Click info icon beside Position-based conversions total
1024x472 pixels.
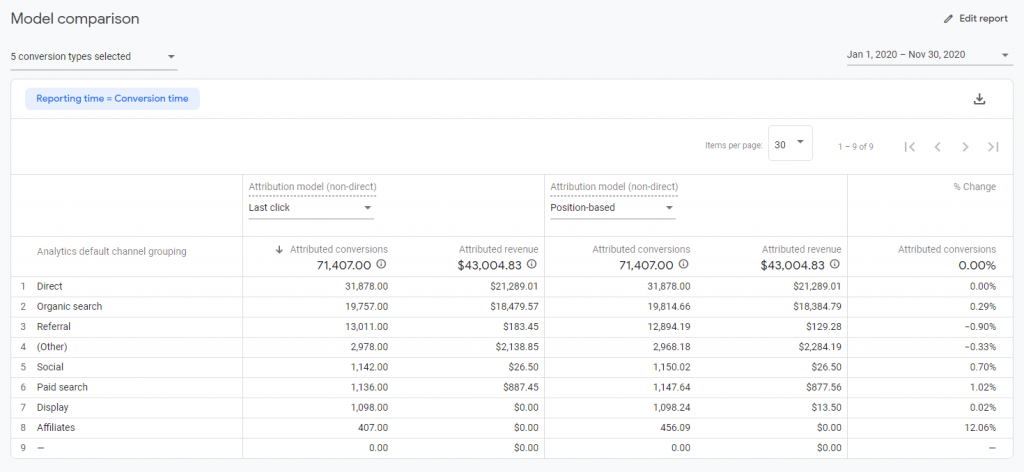tap(683, 265)
